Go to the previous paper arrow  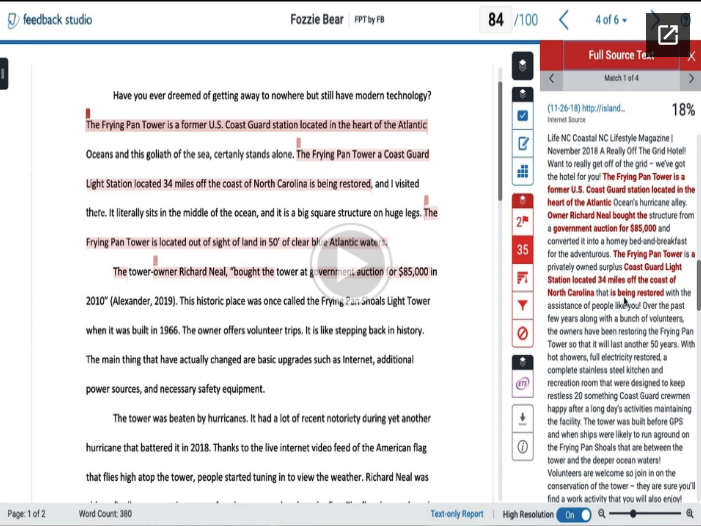tap(564, 20)
